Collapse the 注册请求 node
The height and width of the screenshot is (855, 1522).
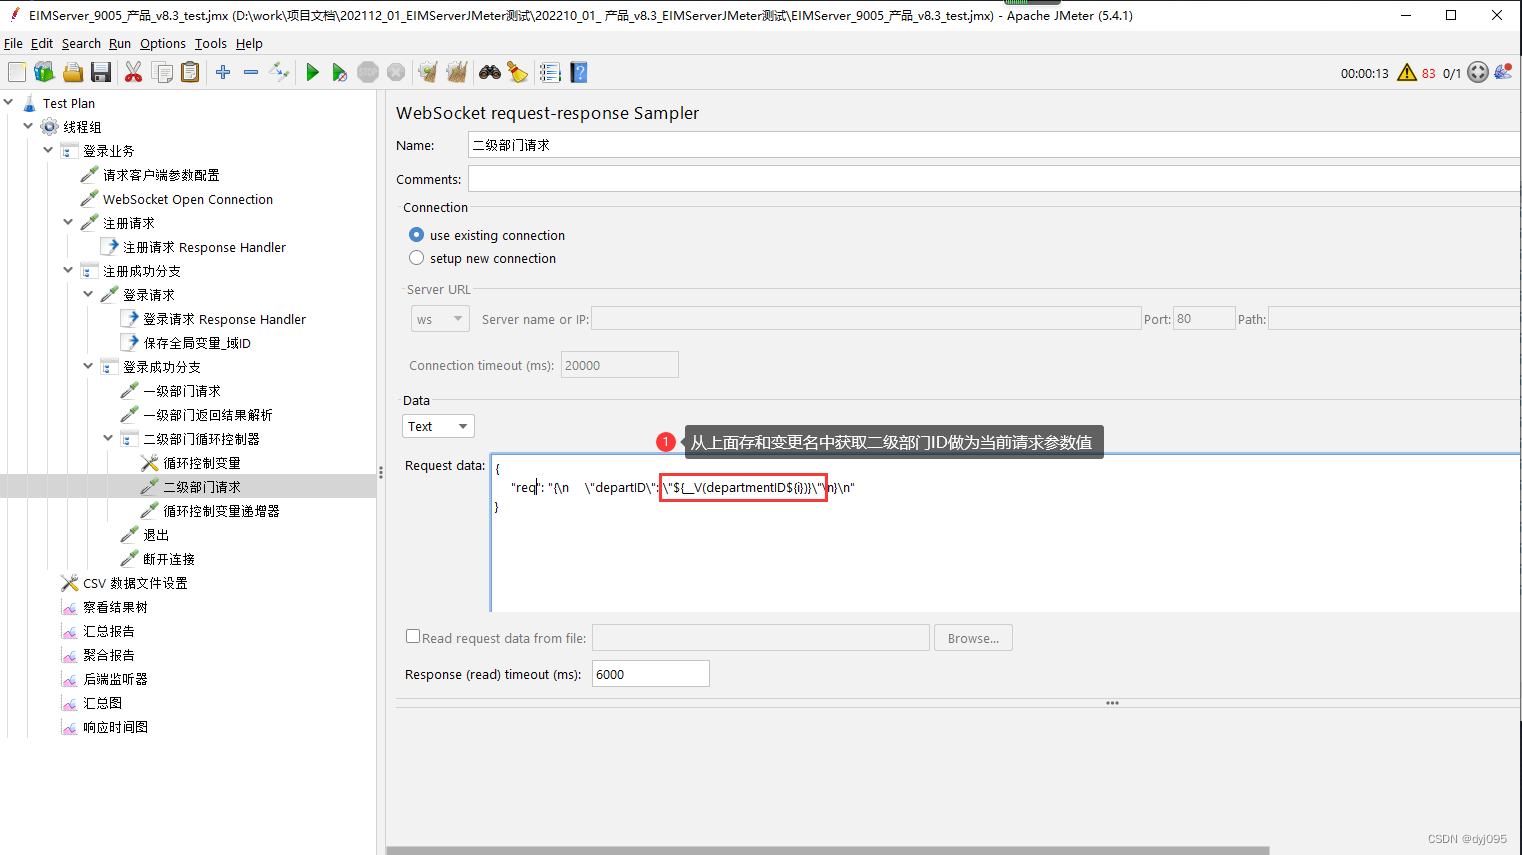click(x=68, y=222)
